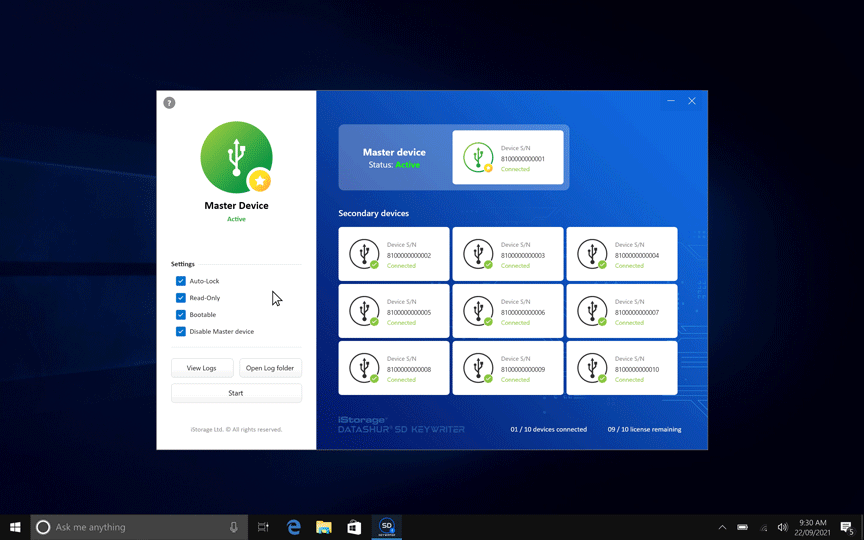
Task: Disable the Bootable option
Action: [x=181, y=314]
